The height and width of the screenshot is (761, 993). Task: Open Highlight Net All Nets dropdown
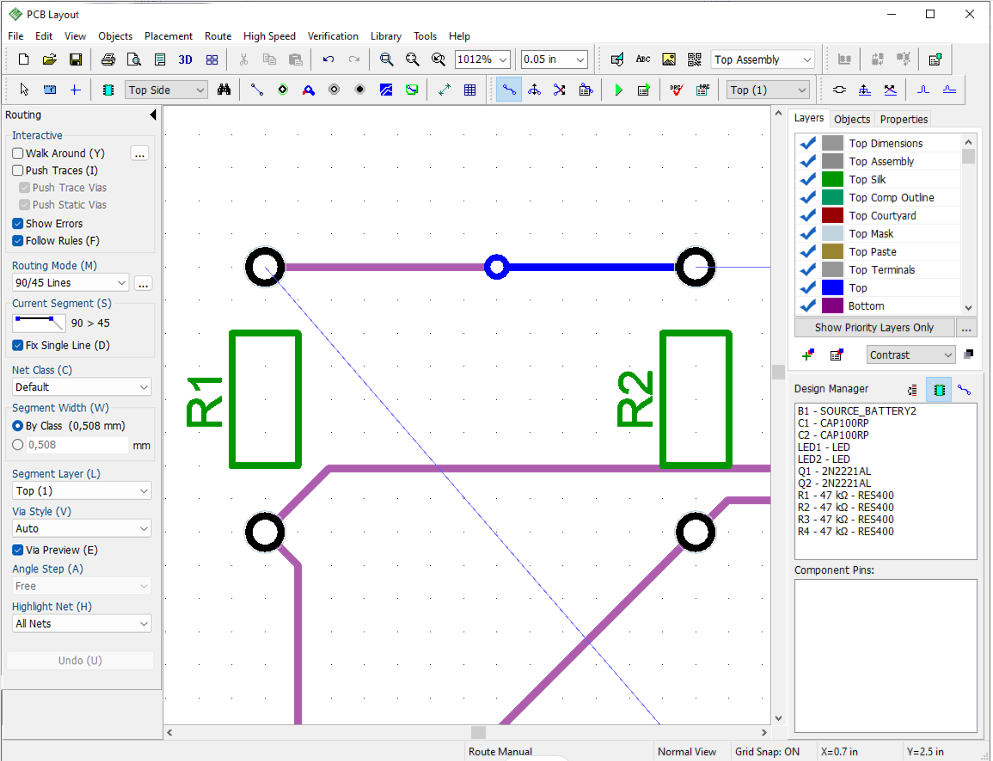pyautogui.click(x=82, y=624)
